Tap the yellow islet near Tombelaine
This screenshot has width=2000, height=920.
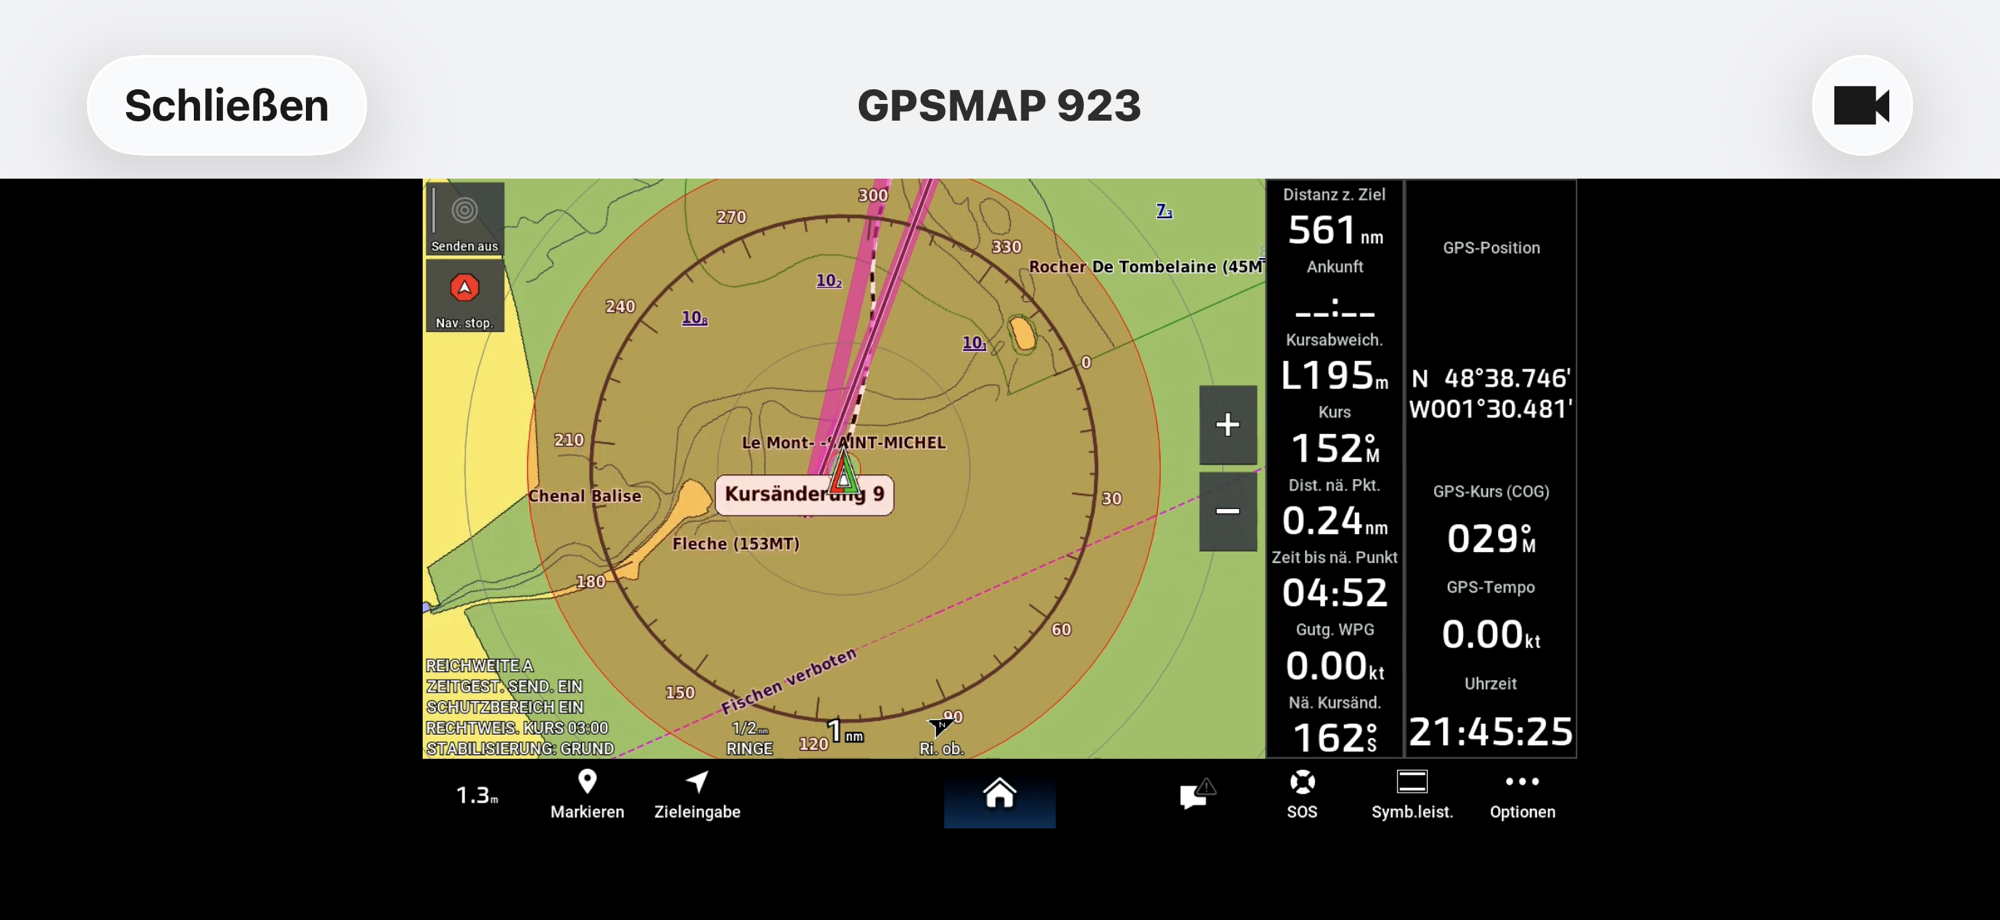tap(1022, 333)
